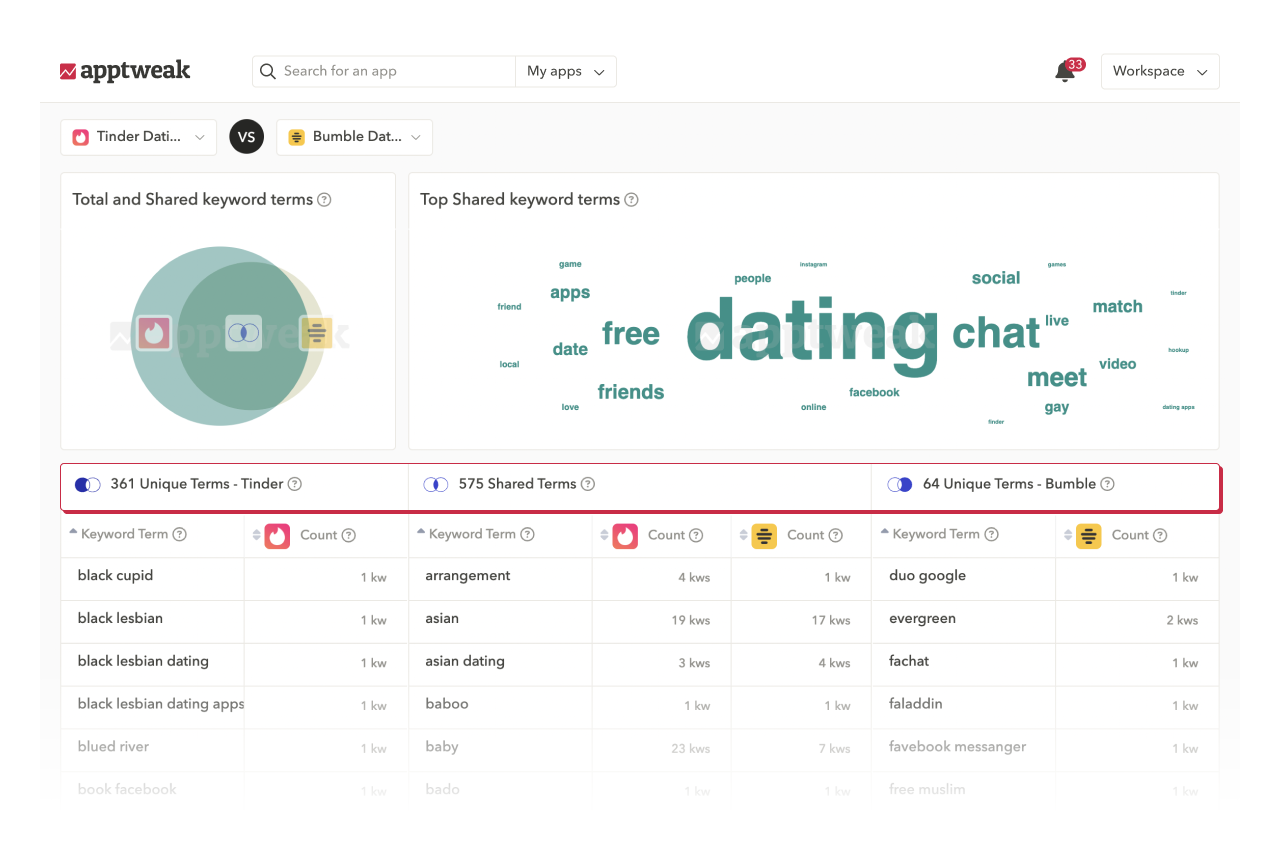Click help icon in shared Keyword Term header
This screenshot has width=1280, height=854.
click(x=527, y=534)
